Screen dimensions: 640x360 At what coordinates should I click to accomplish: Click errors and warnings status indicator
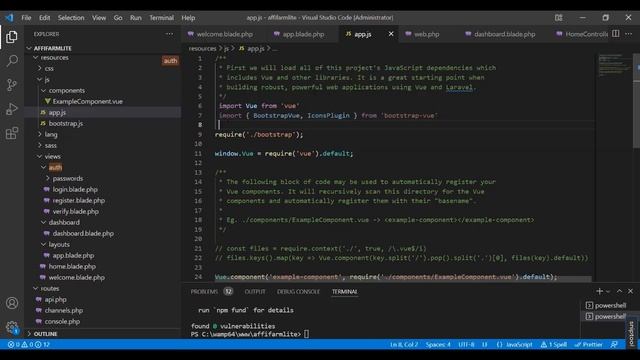[29, 344]
